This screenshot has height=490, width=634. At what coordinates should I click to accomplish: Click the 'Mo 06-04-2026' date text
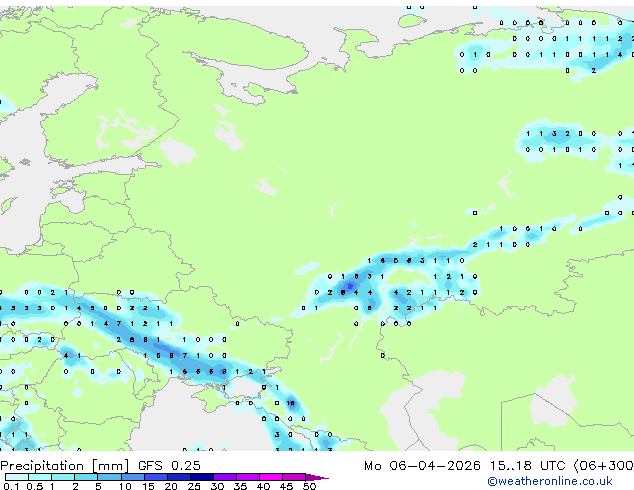pyautogui.click(x=422, y=466)
